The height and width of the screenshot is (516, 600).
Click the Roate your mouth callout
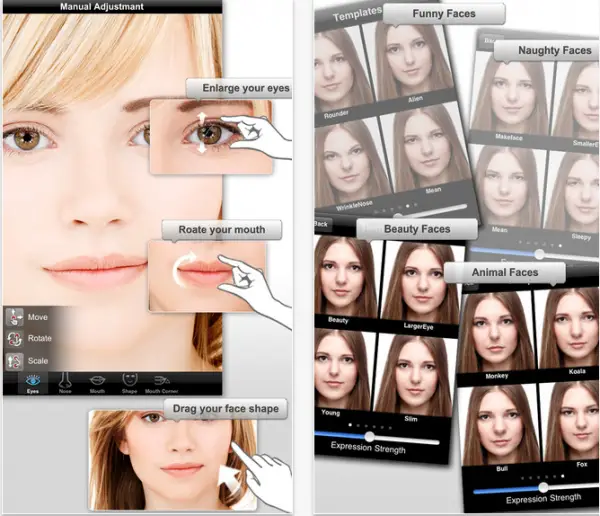click(222, 230)
